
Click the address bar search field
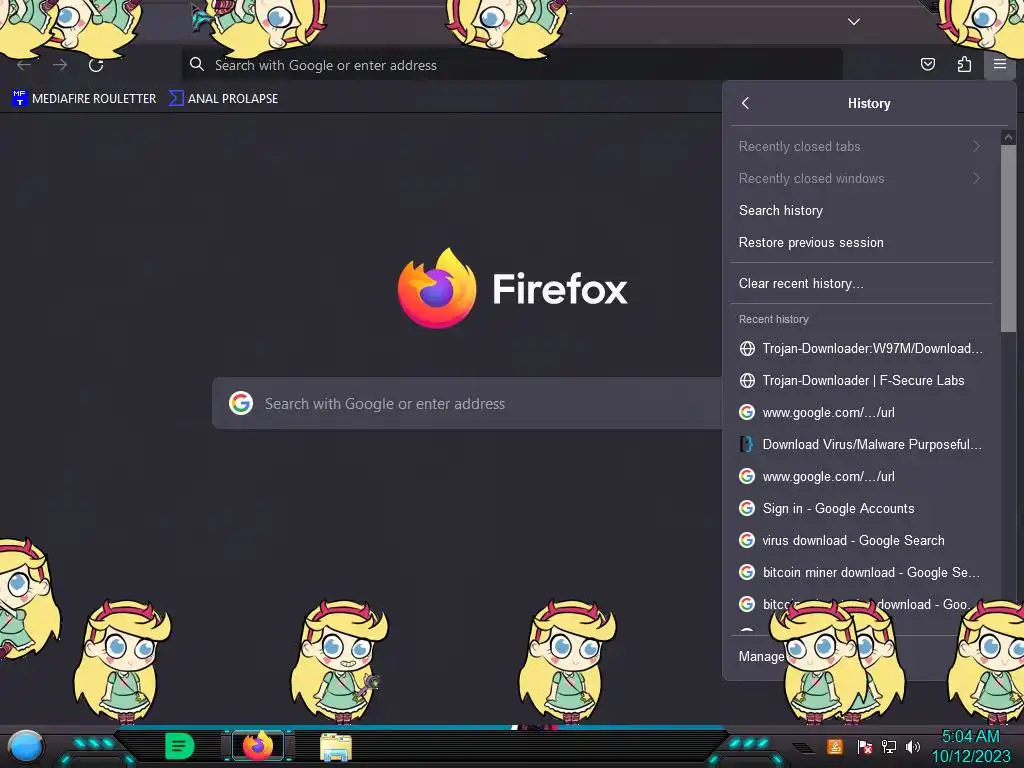coord(512,65)
